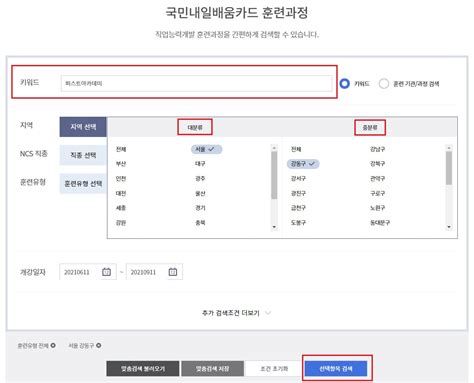Viewport: 474px width, 383px height.
Task: Select 전체 in the 대분류 region list
Action: coord(121,149)
